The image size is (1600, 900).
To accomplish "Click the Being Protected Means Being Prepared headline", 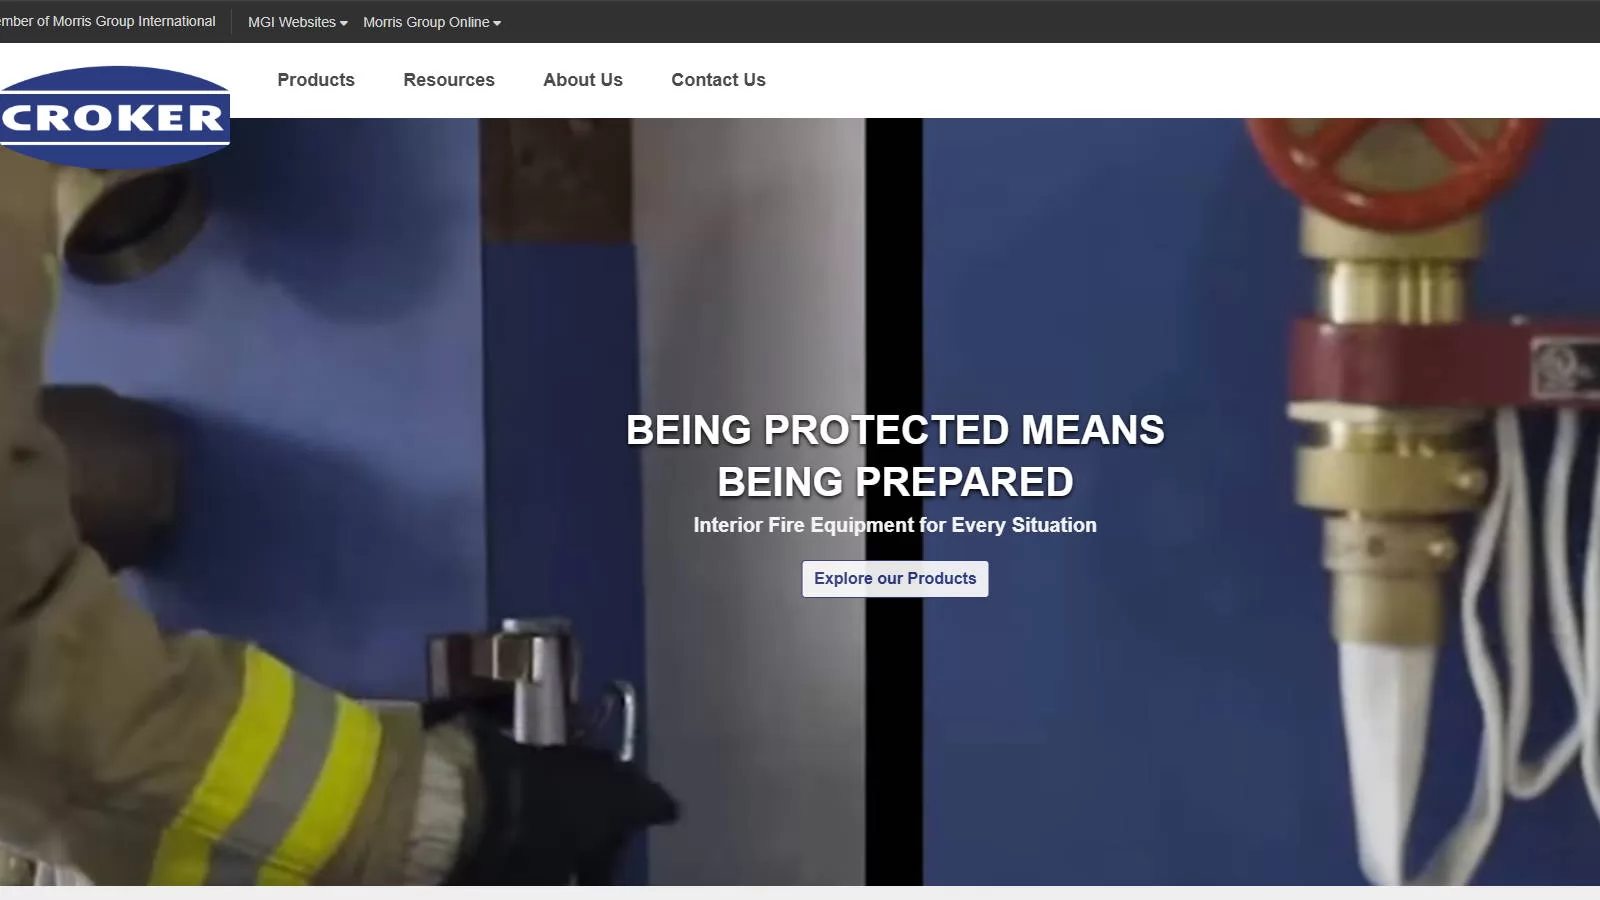I will [x=895, y=456].
